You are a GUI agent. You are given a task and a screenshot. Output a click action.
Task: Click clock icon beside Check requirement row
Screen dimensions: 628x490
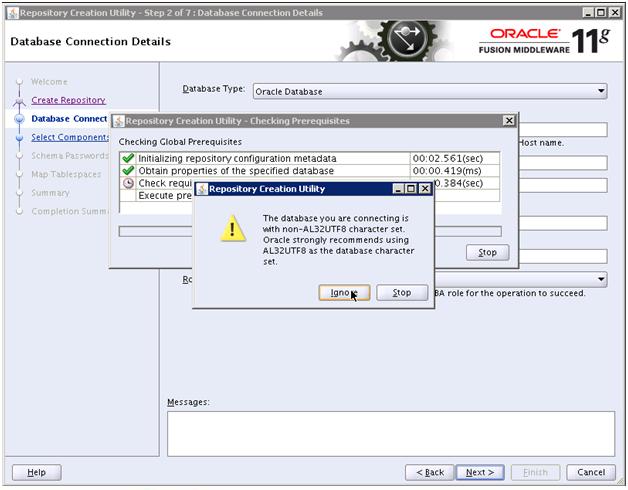coord(128,183)
